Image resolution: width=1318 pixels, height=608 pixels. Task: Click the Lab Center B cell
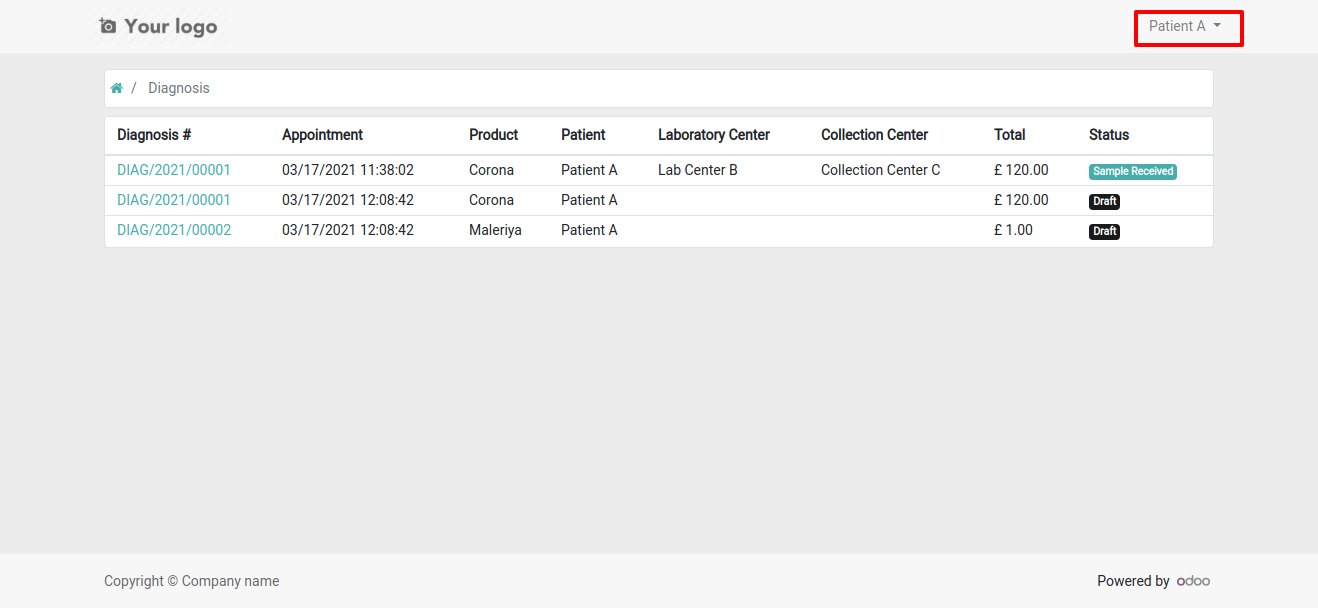tap(698, 170)
